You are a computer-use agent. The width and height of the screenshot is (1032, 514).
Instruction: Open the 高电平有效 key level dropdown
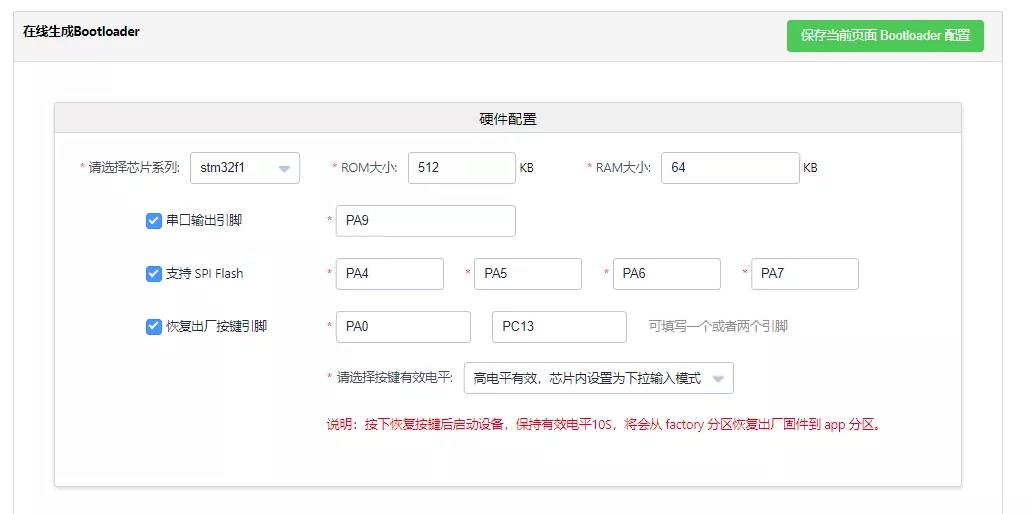599,378
